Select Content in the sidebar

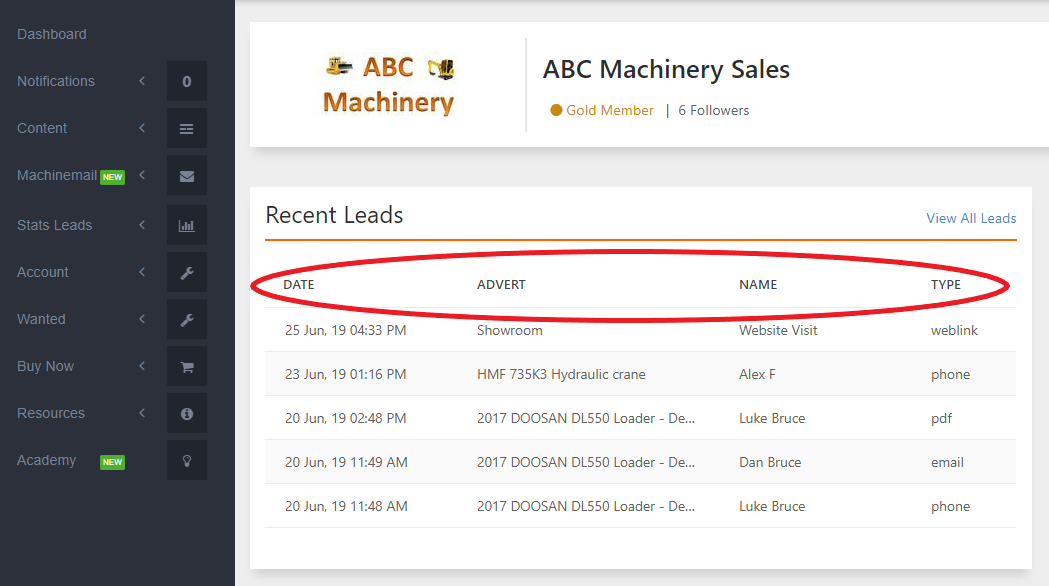coord(41,128)
